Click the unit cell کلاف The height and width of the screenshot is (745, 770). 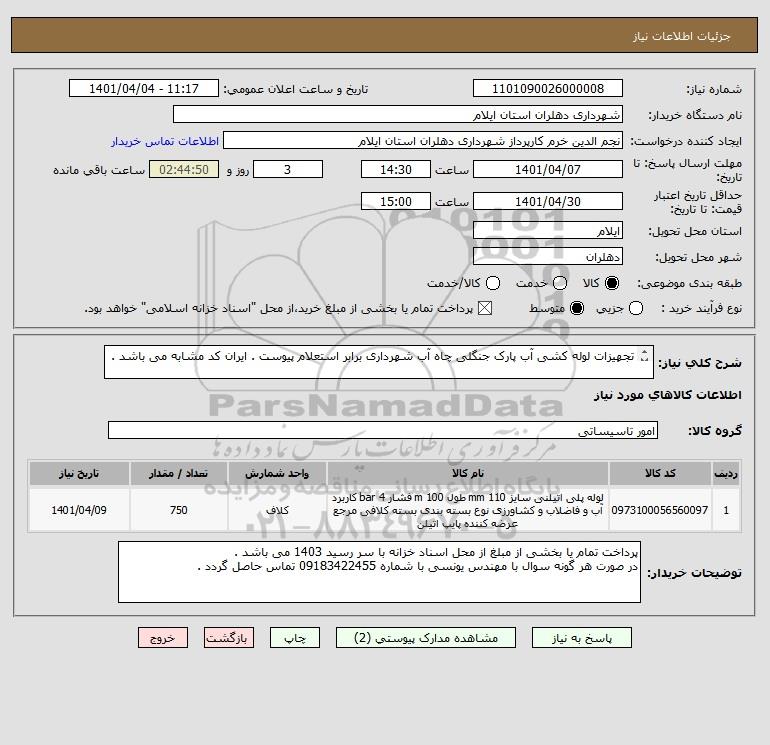point(277,510)
